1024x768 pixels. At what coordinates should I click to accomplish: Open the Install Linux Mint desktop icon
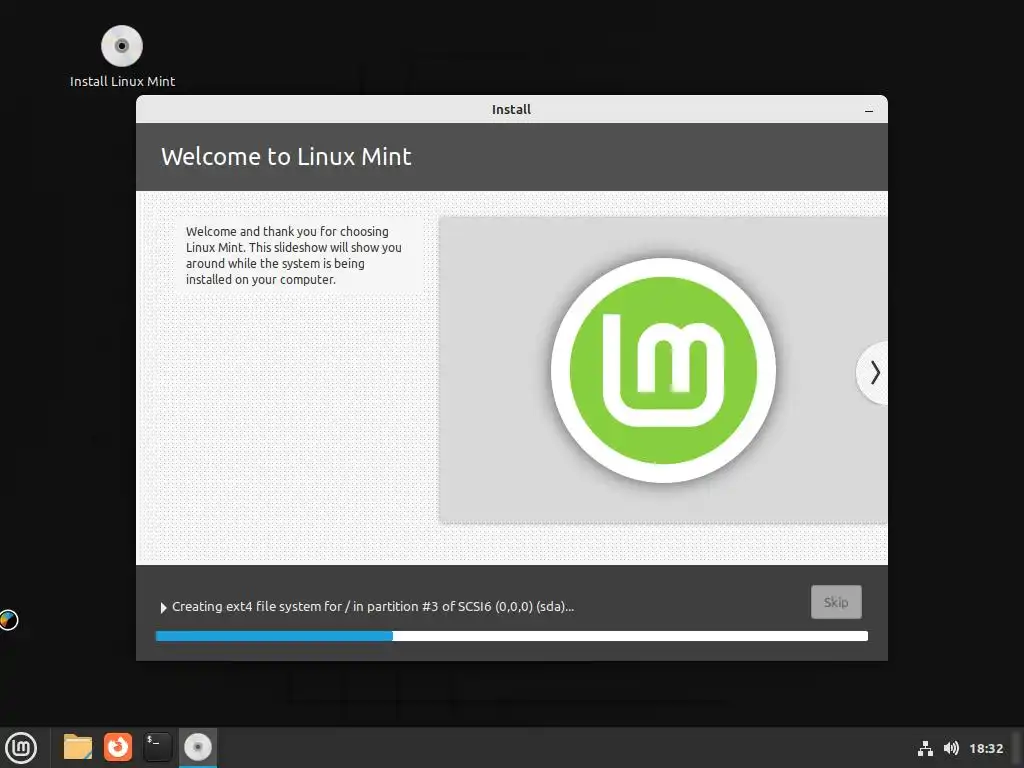122,56
